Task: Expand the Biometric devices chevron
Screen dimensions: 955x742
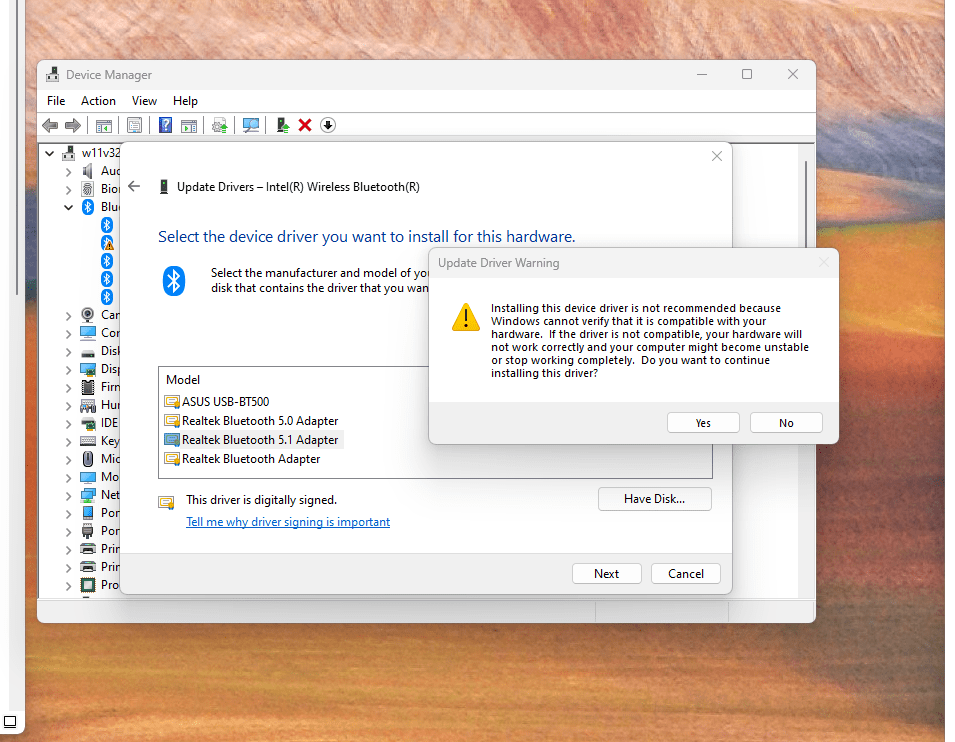Action: pos(68,189)
